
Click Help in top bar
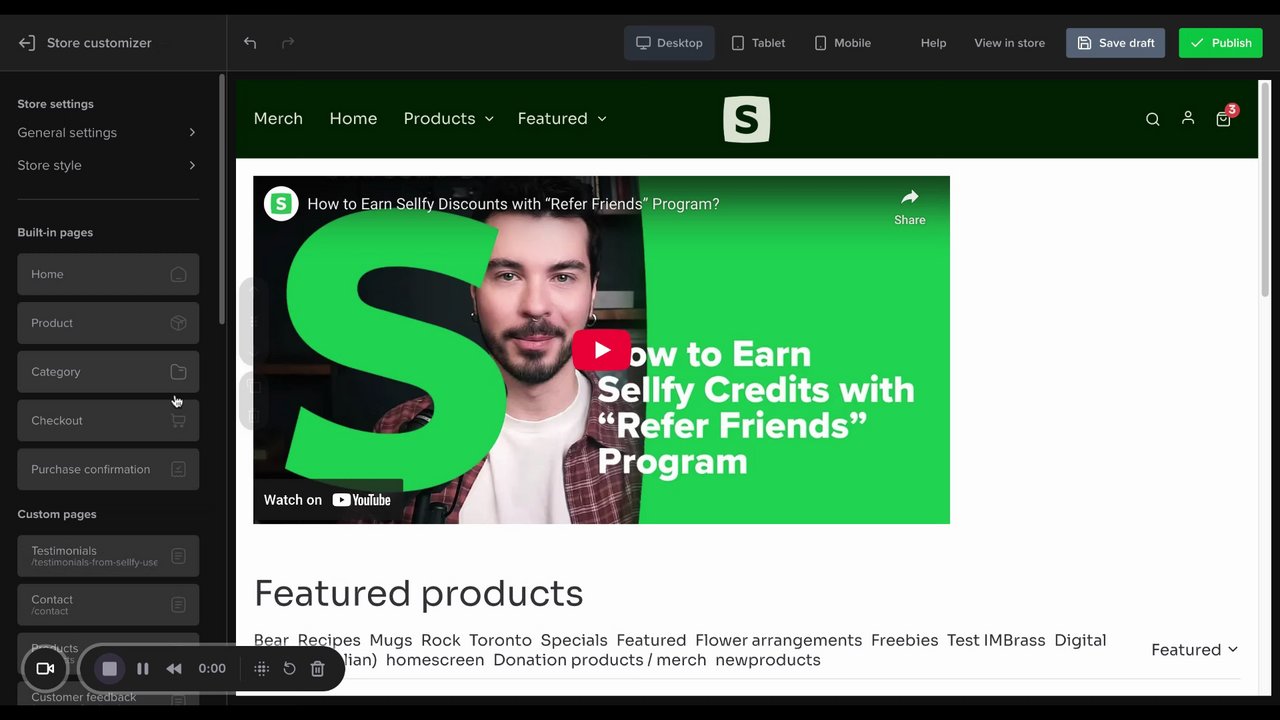click(x=933, y=43)
